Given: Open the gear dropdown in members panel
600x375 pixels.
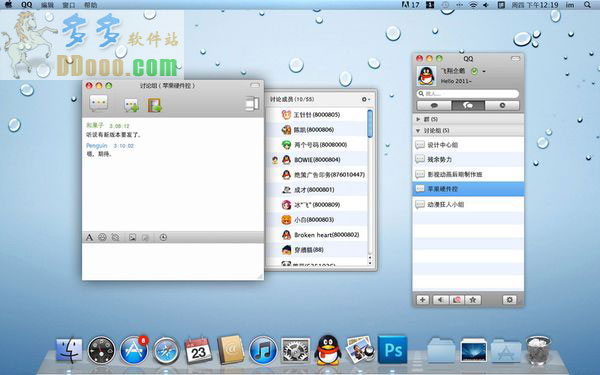Looking at the screenshot, I should (365, 99).
